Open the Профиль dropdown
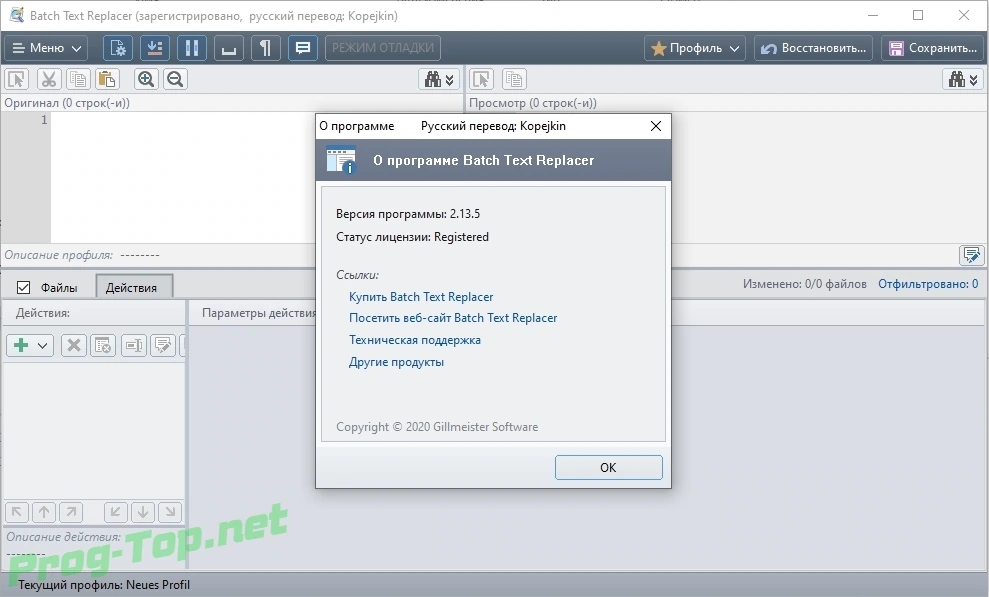Image resolution: width=989 pixels, height=597 pixels. (694, 48)
